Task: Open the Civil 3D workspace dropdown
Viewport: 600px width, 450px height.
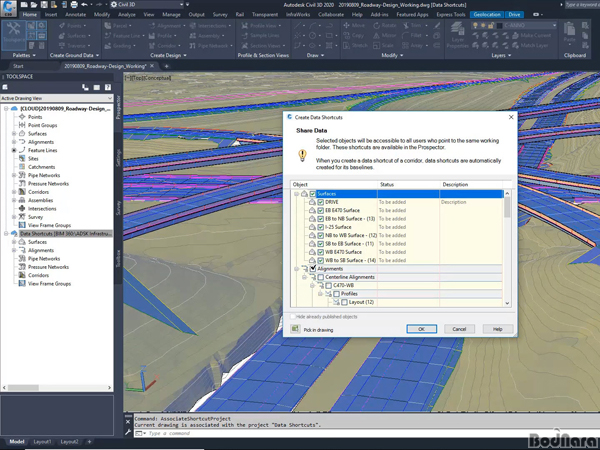Action: point(147,5)
